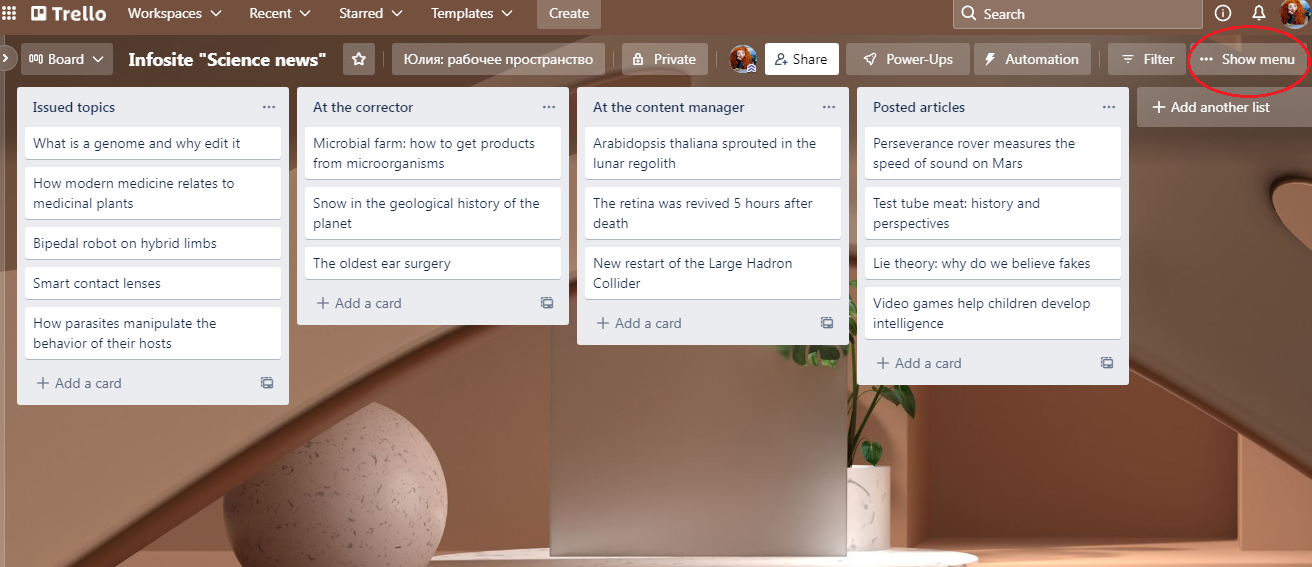The width and height of the screenshot is (1312, 567).
Task: Open the board member avatar
Action: pyautogui.click(x=743, y=59)
